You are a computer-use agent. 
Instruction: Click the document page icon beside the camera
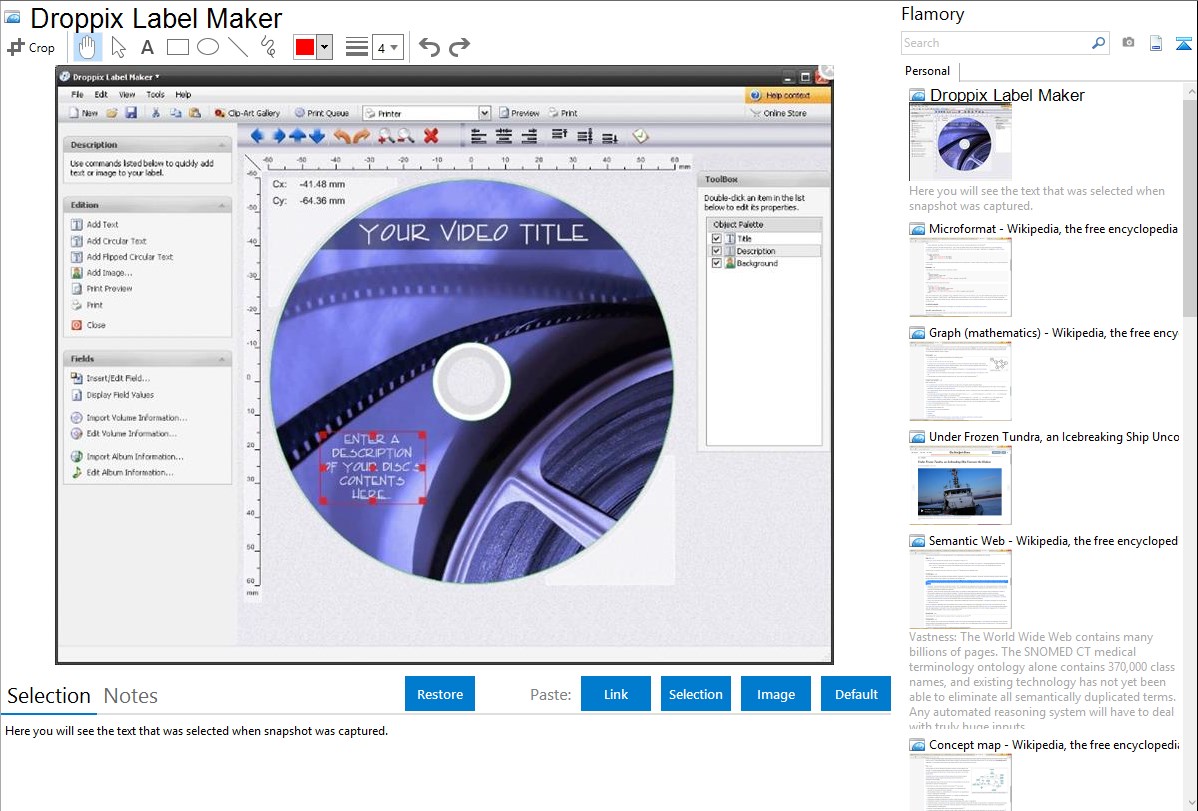point(1156,43)
